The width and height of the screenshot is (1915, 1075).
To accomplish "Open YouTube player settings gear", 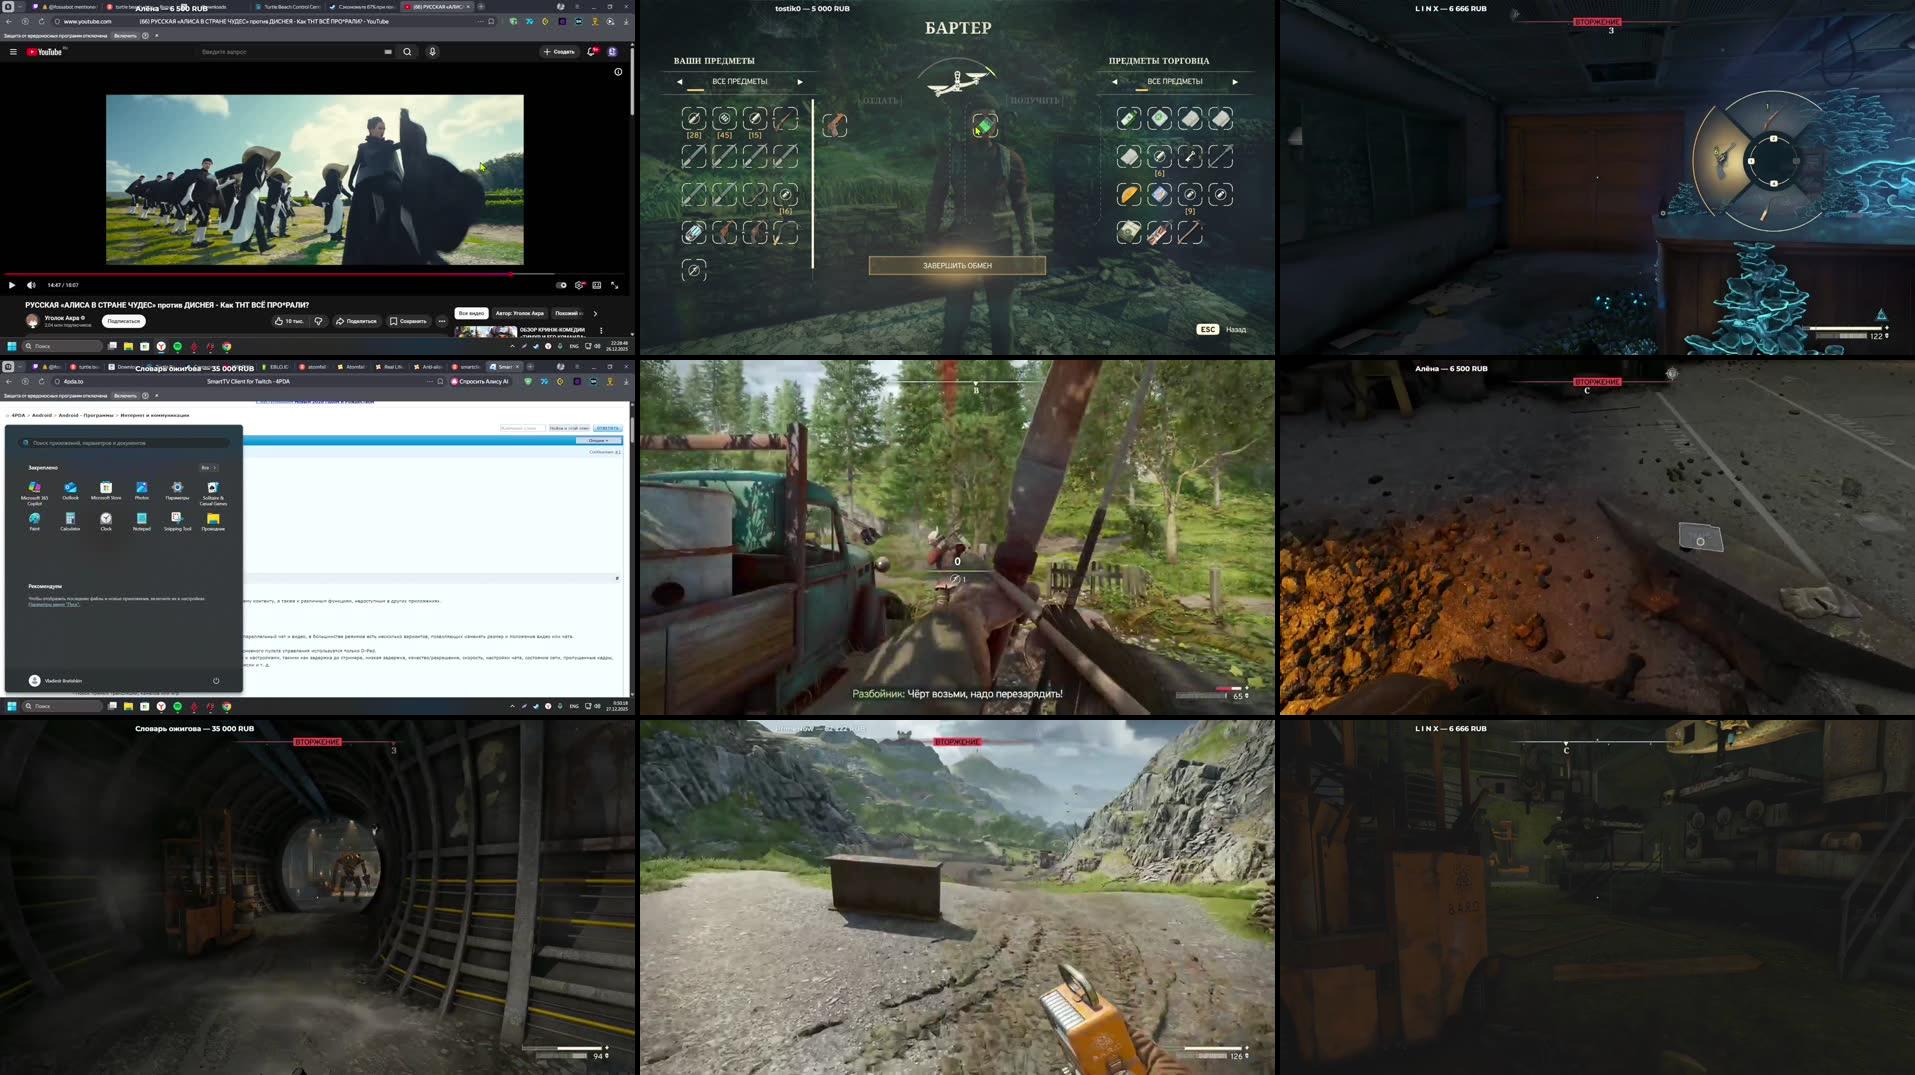I will 580,286.
